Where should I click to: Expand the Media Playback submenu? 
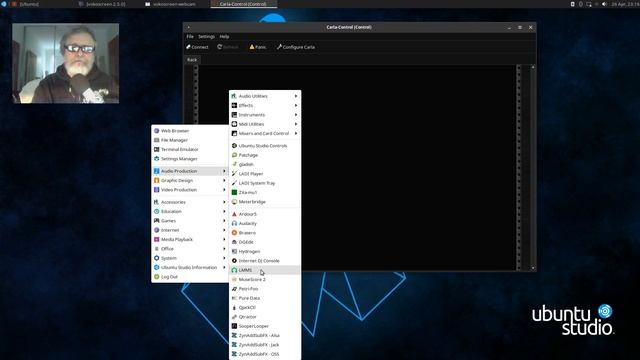(190, 240)
